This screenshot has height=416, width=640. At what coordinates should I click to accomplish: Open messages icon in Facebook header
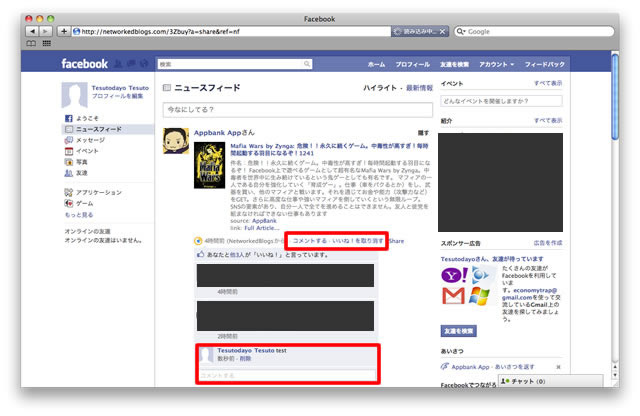(131, 64)
